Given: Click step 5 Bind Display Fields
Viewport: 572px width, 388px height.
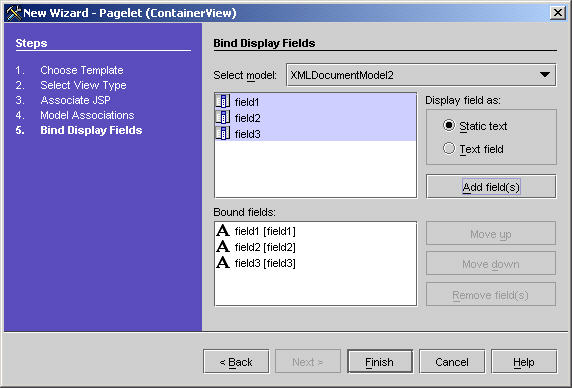Looking at the screenshot, I should (x=91, y=130).
